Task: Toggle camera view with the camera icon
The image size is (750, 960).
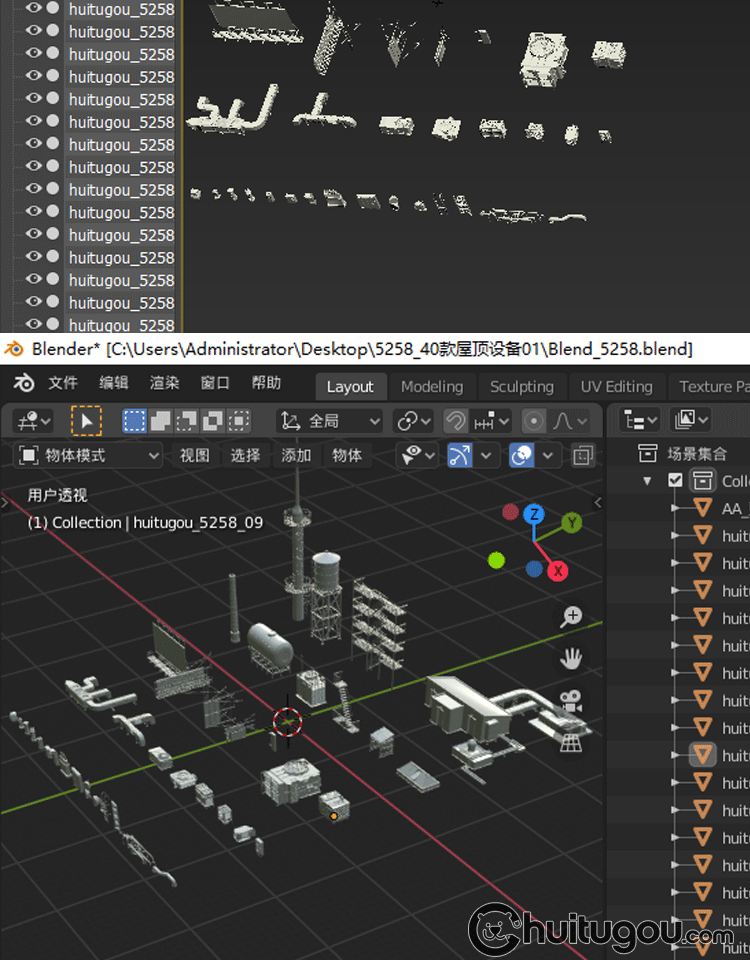Action: point(572,701)
